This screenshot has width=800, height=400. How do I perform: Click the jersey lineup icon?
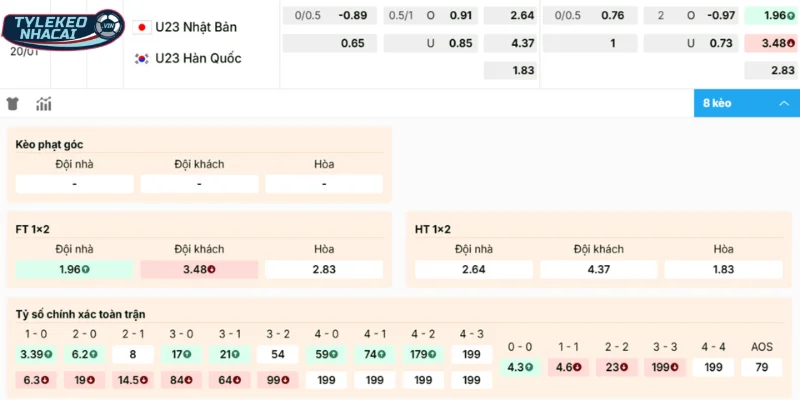(13, 104)
